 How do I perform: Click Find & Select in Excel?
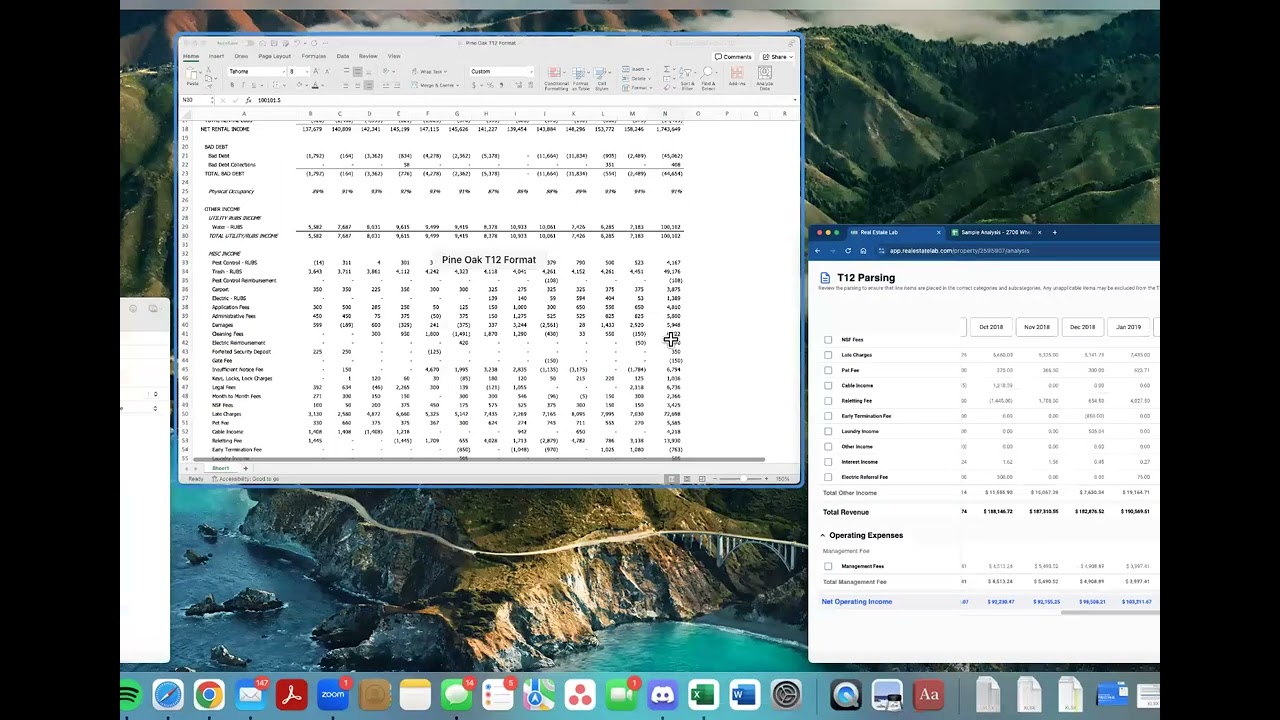pos(708,79)
